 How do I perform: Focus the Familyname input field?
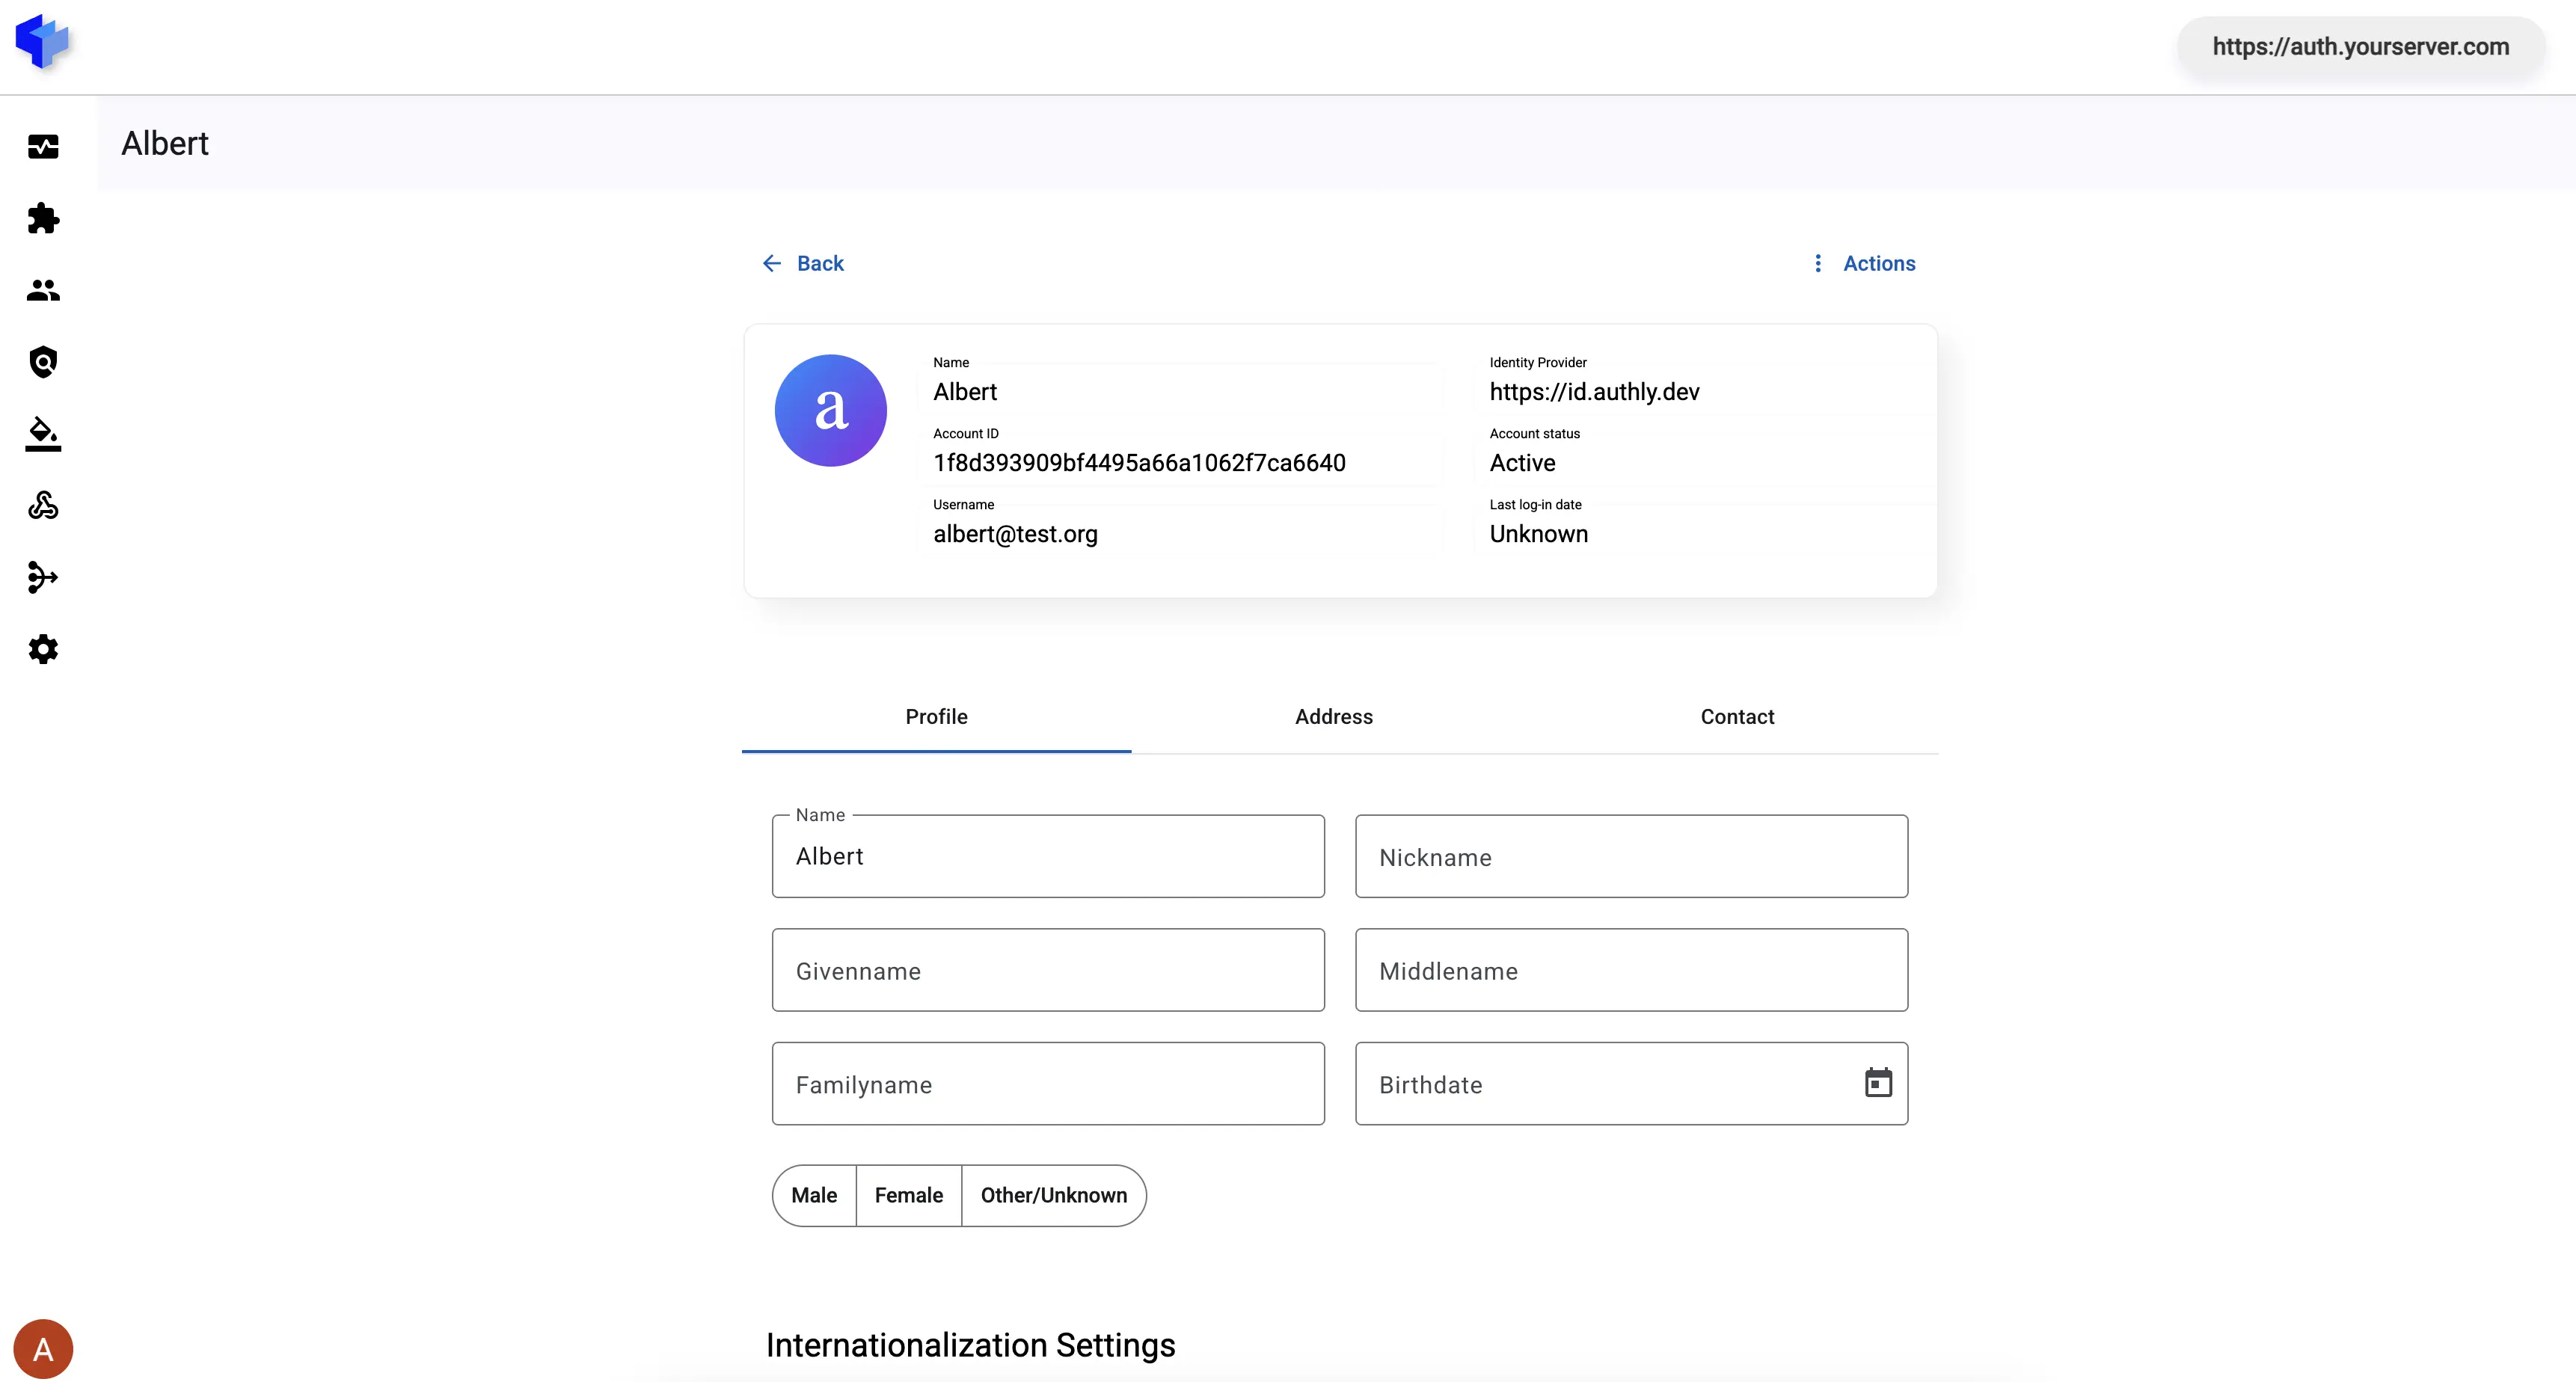click(x=1048, y=1084)
